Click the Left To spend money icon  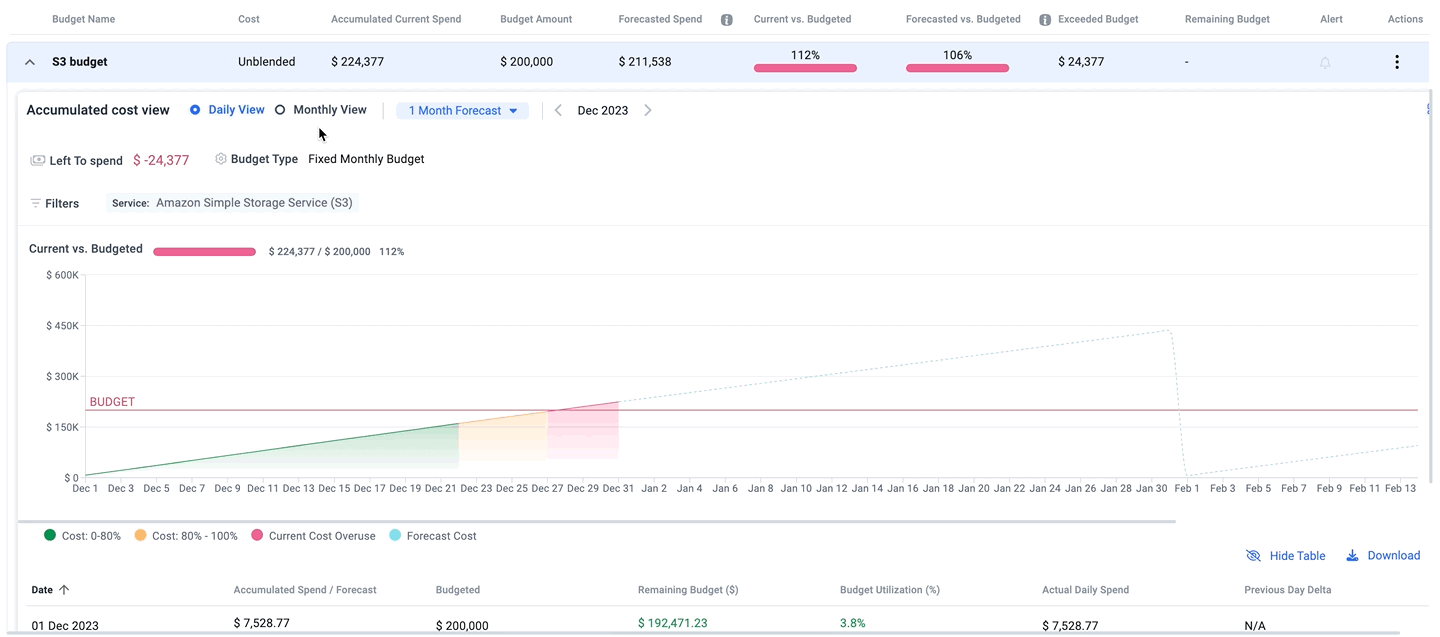coord(38,160)
